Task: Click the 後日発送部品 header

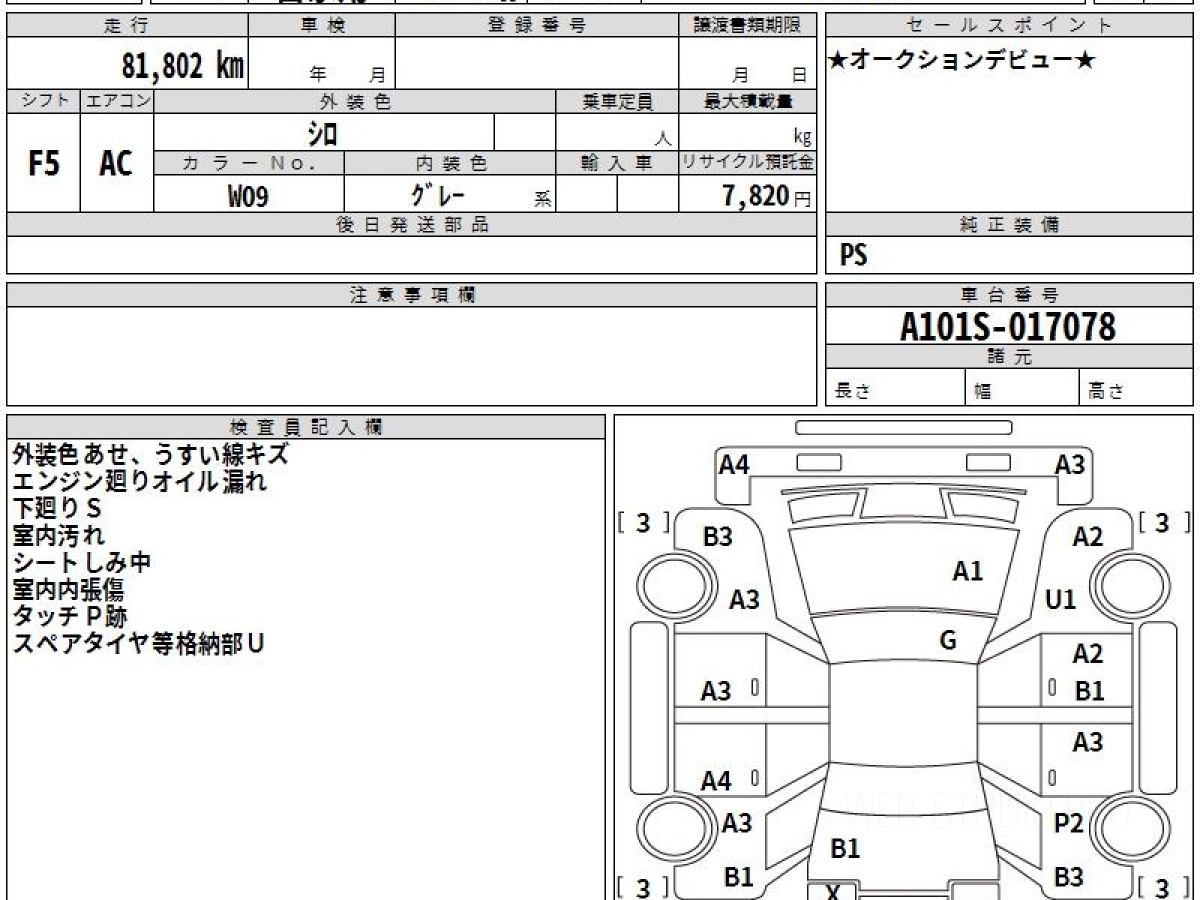Action: pos(412,225)
